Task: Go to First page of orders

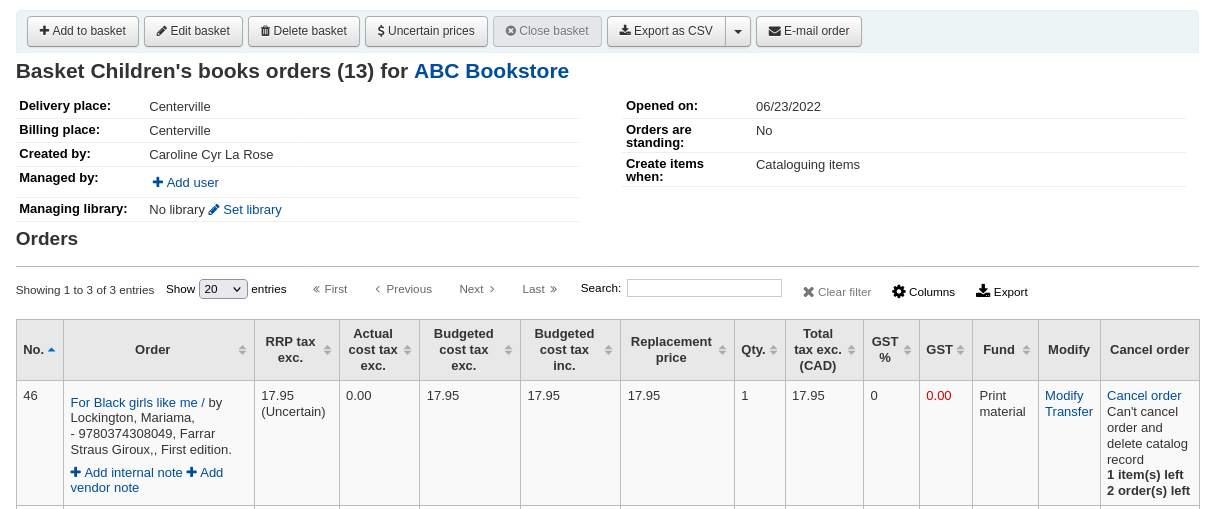Action: point(330,289)
